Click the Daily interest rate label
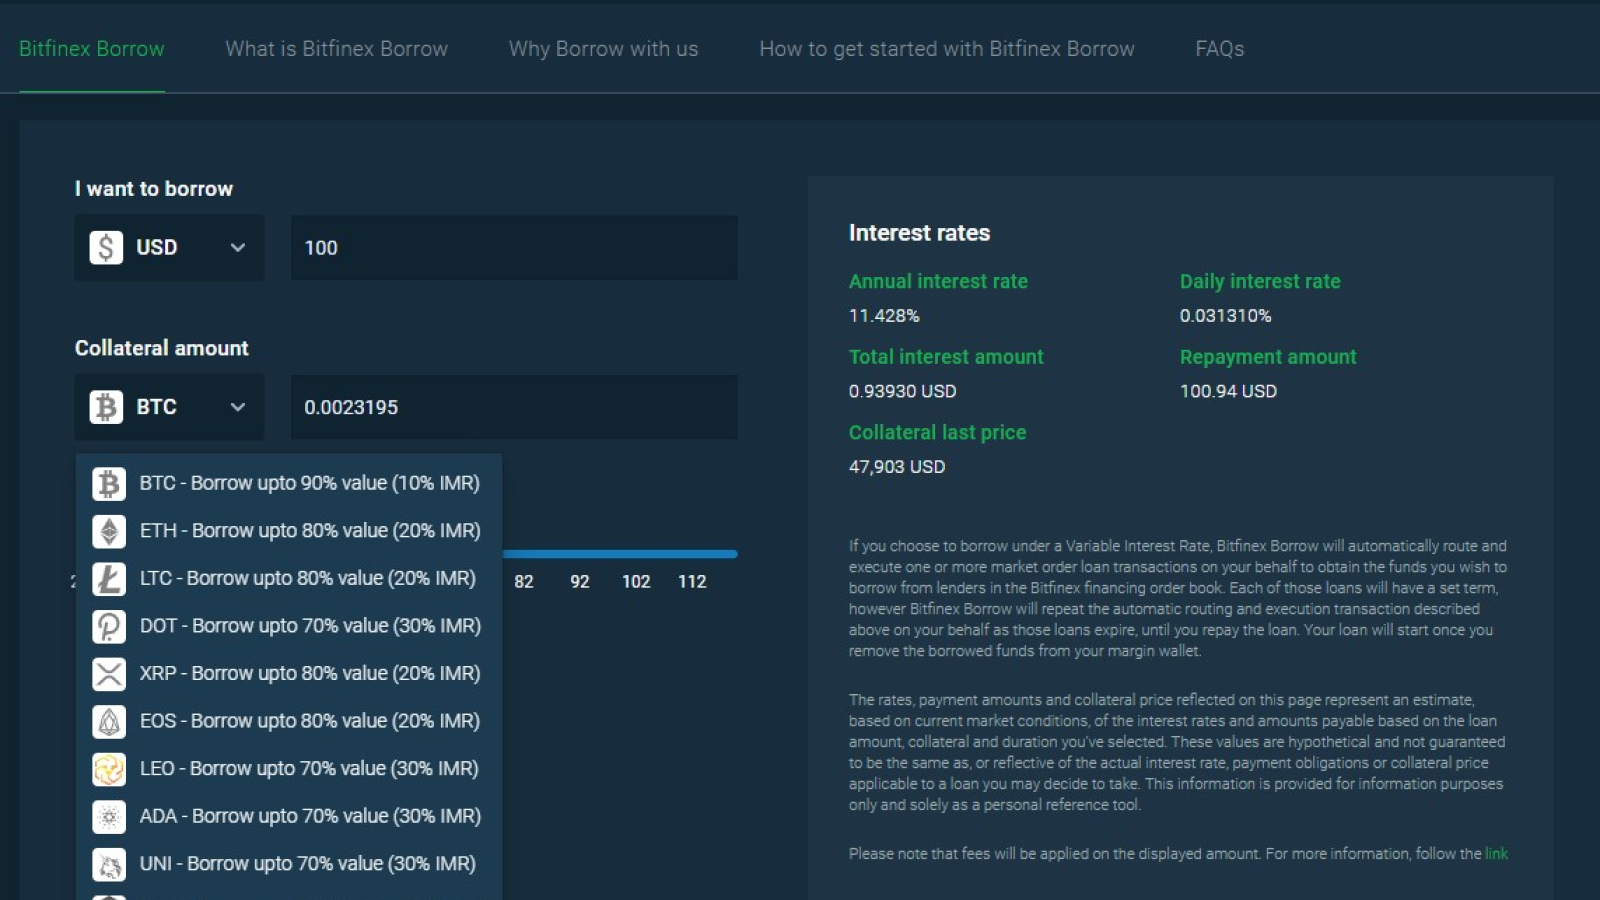1600x900 pixels. click(1260, 282)
